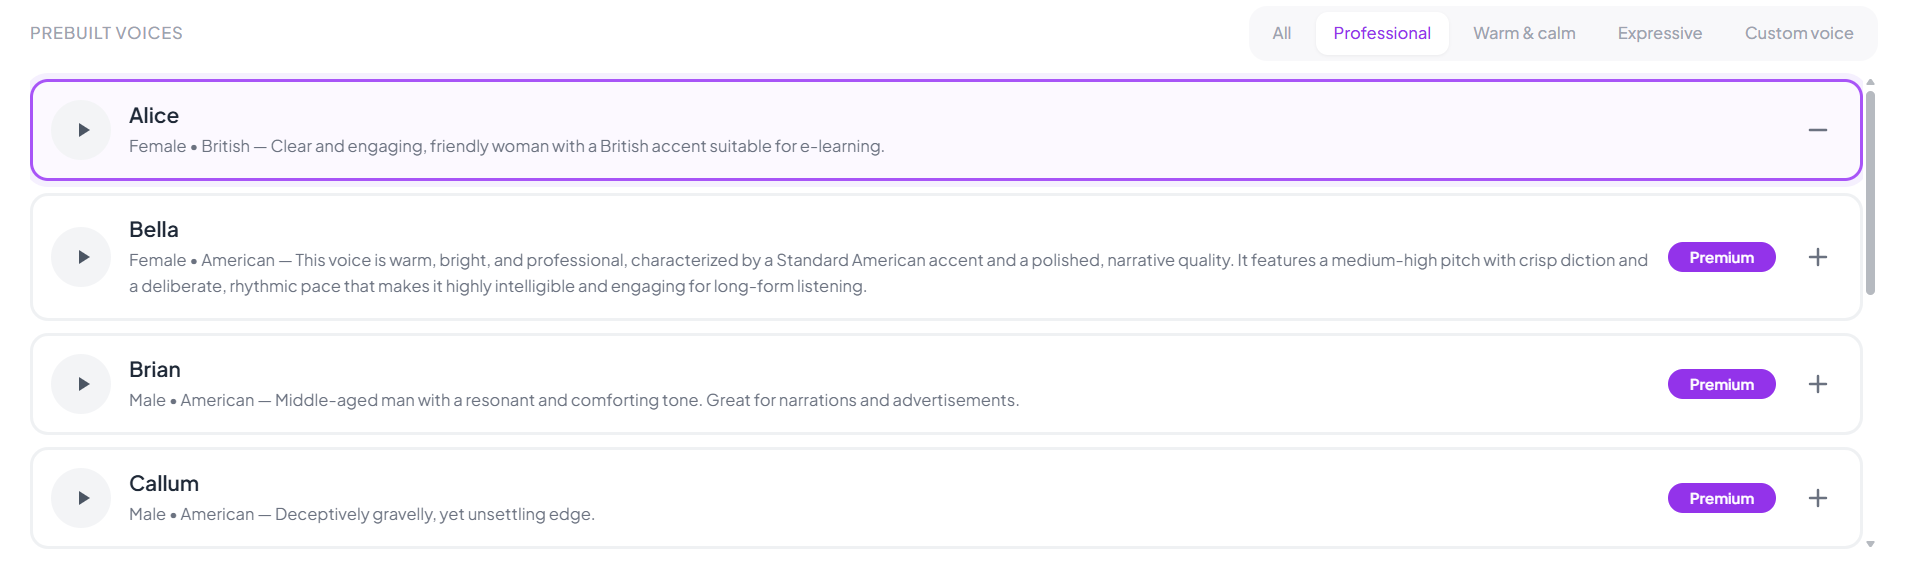1918x582 pixels.
Task: Remove Alice using the minus icon
Action: pos(1818,130)
